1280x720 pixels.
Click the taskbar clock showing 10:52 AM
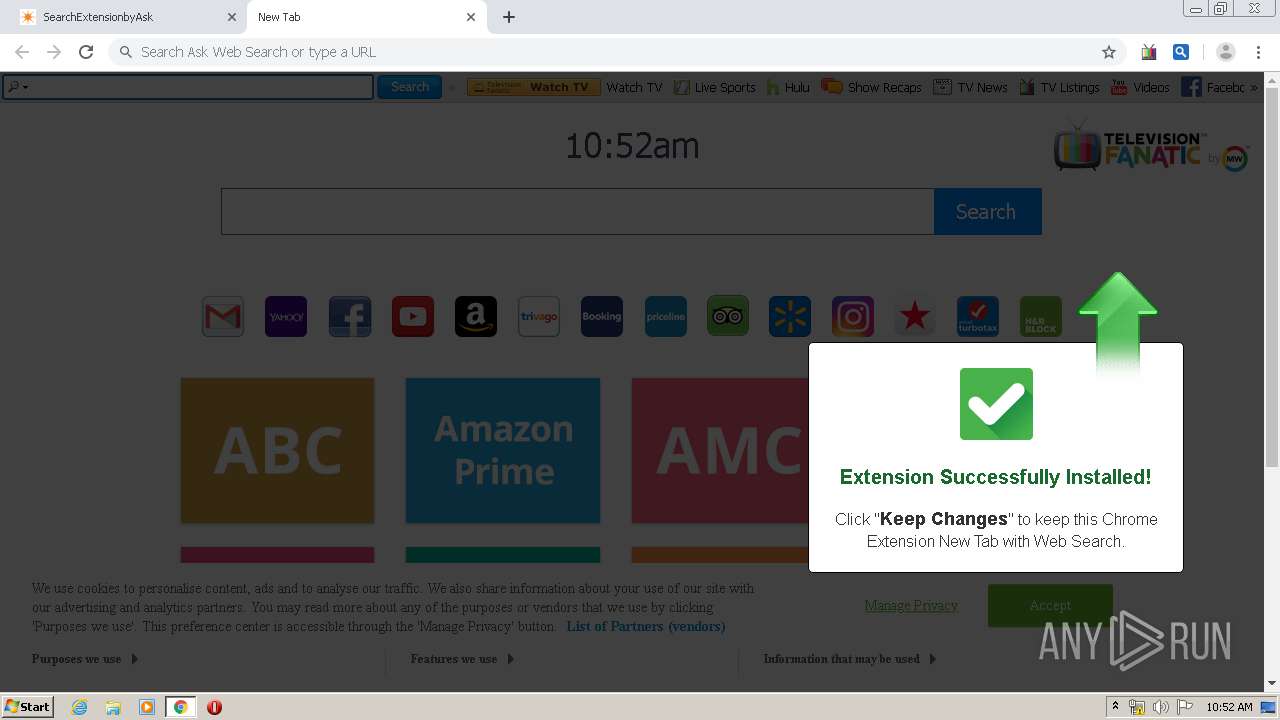1229,707
